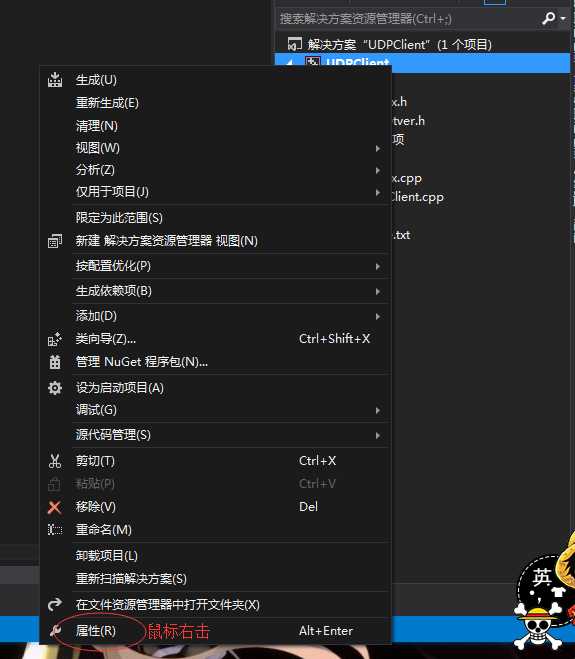Open the search options dropdown arrow
The width and height of the screenshot is (575, 659).
point(563,18)
